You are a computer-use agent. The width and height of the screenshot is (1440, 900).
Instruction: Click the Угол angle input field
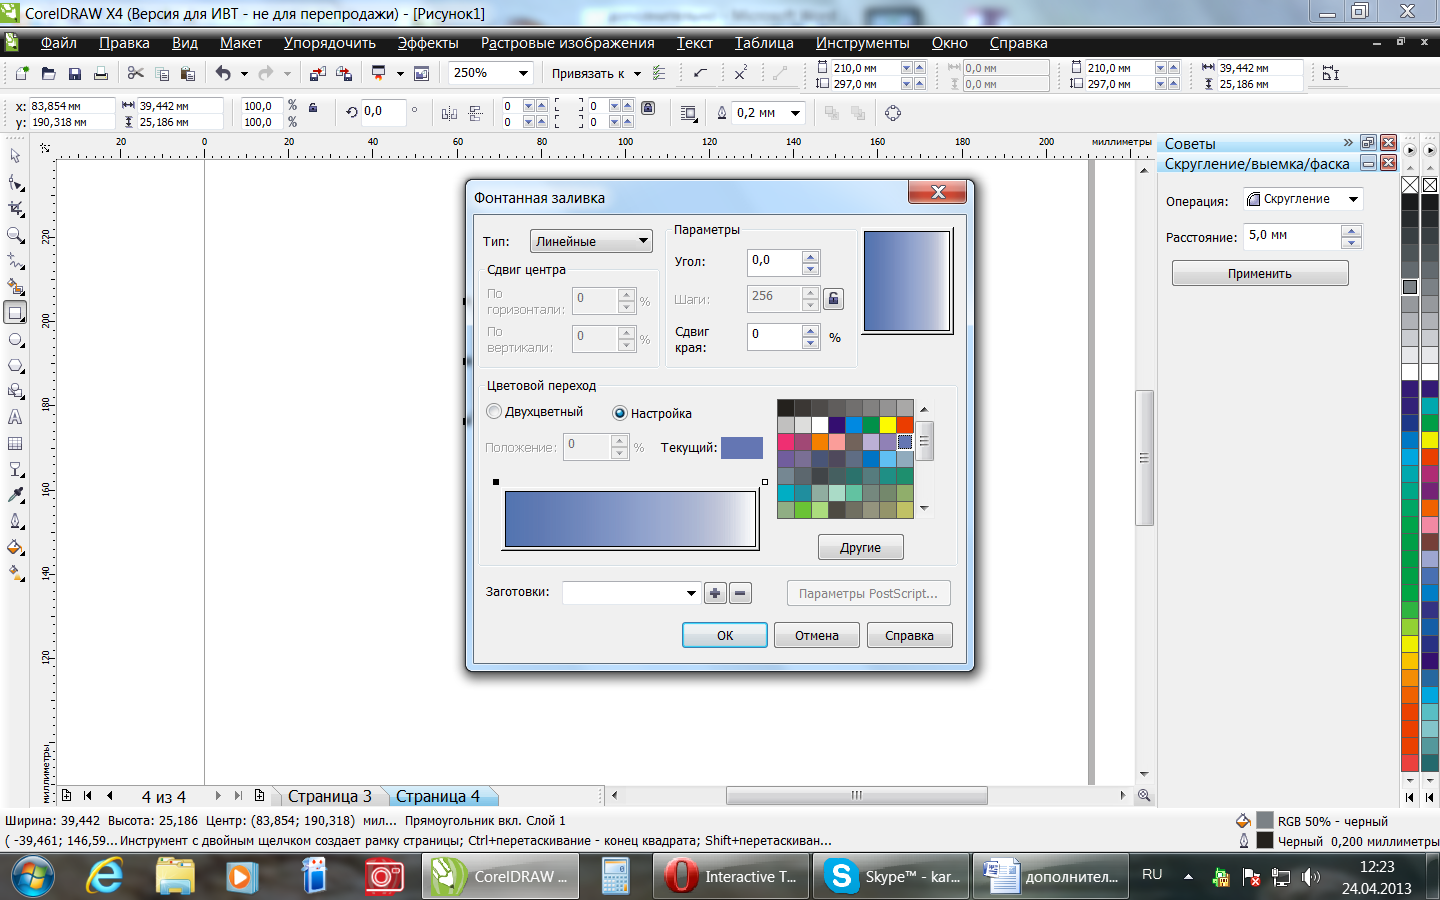[x=775, y=263]
